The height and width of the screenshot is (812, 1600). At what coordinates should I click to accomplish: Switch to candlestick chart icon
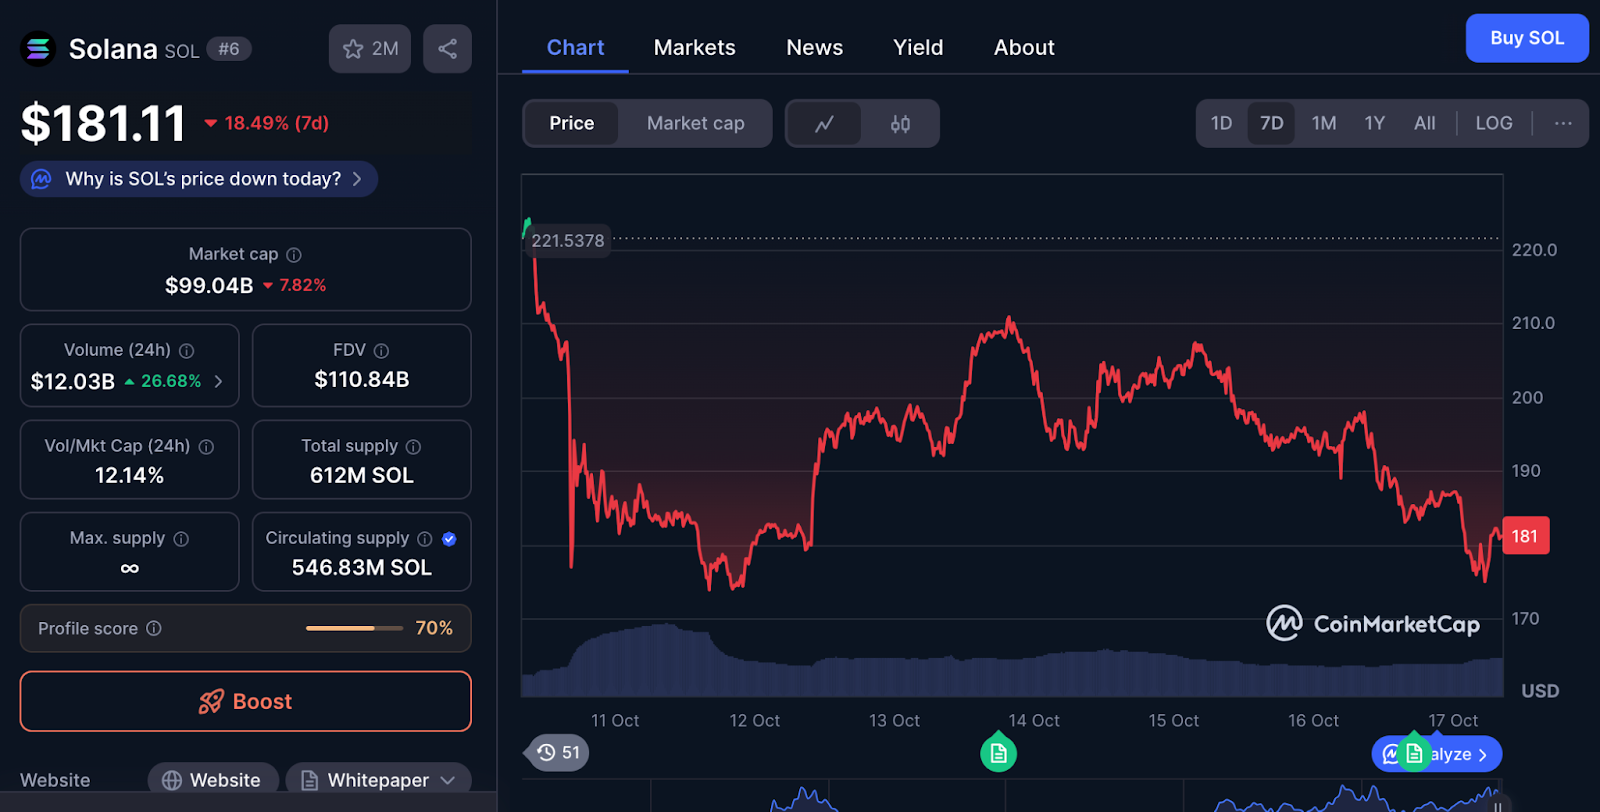point(900,124)
